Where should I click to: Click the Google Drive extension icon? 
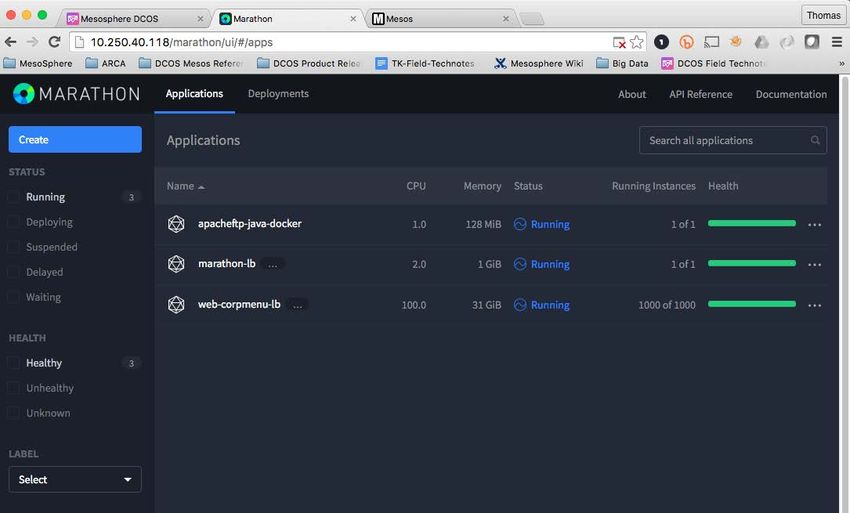[x=762, y=42]
